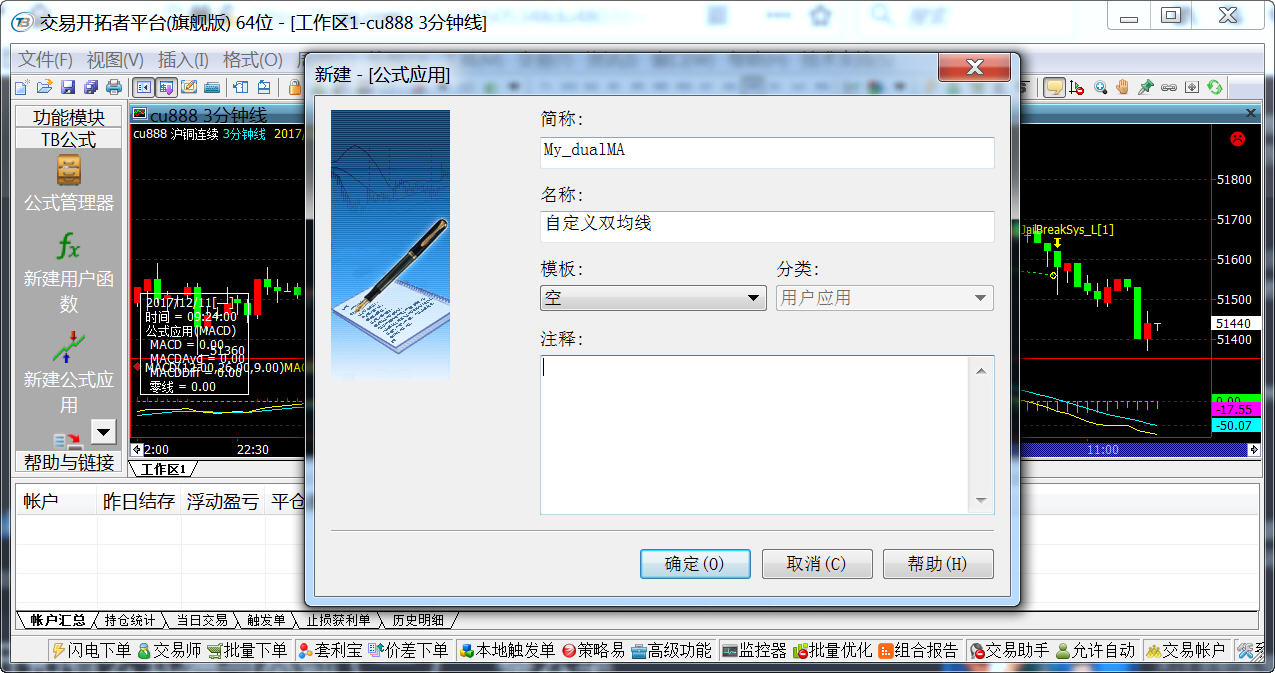Click the 交易助手 bottom bar button

(1010, 651)
